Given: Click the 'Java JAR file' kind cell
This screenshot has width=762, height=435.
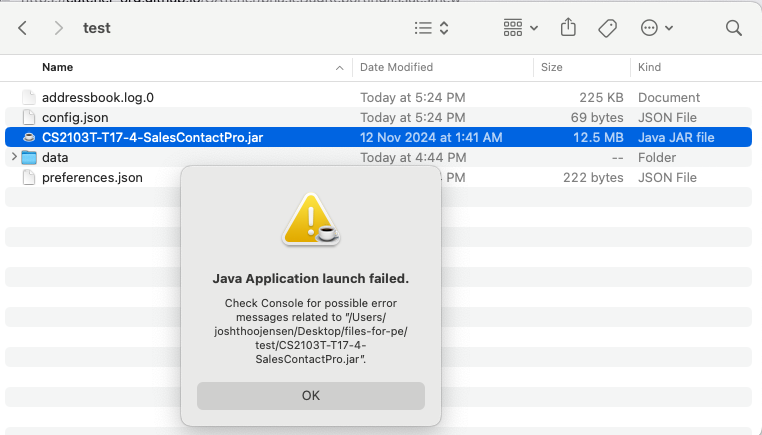Looking at the screenshot, I should coord(676,137).
